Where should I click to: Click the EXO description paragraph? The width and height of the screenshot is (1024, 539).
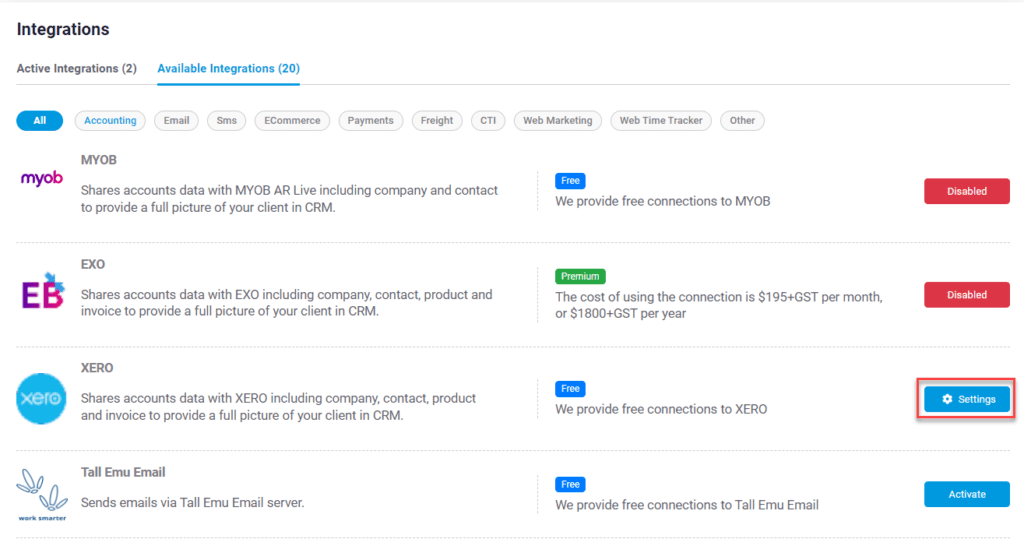(x=287, y=302)
